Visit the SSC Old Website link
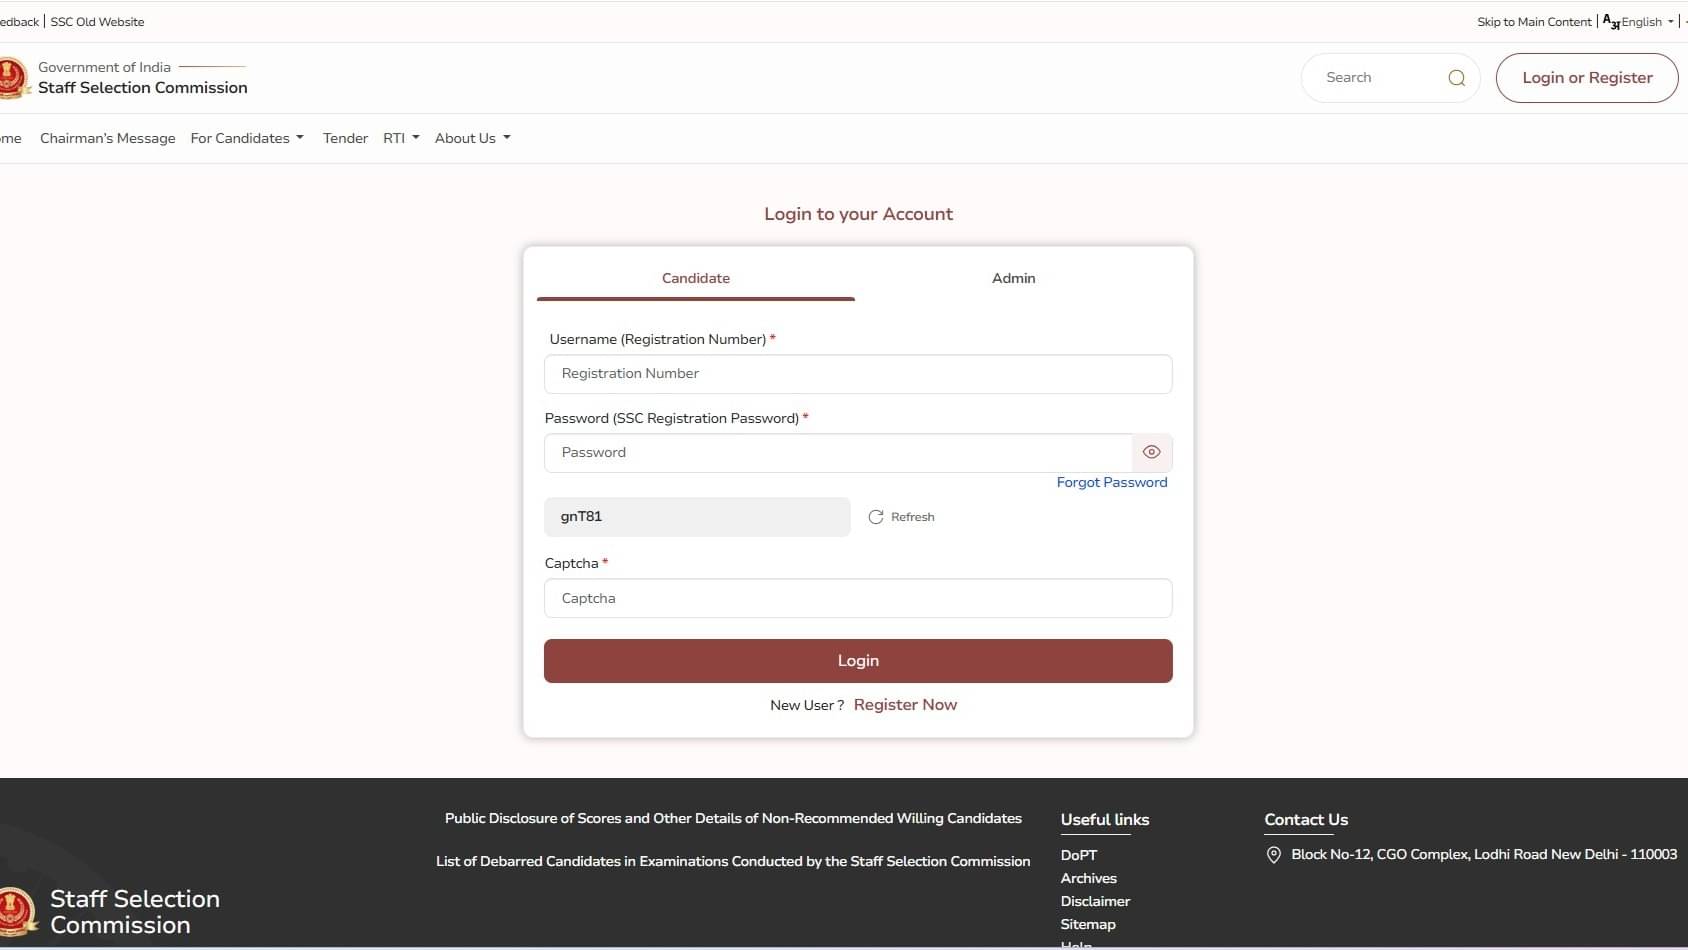Screen dimensions: 1688x950 [97, 21]
